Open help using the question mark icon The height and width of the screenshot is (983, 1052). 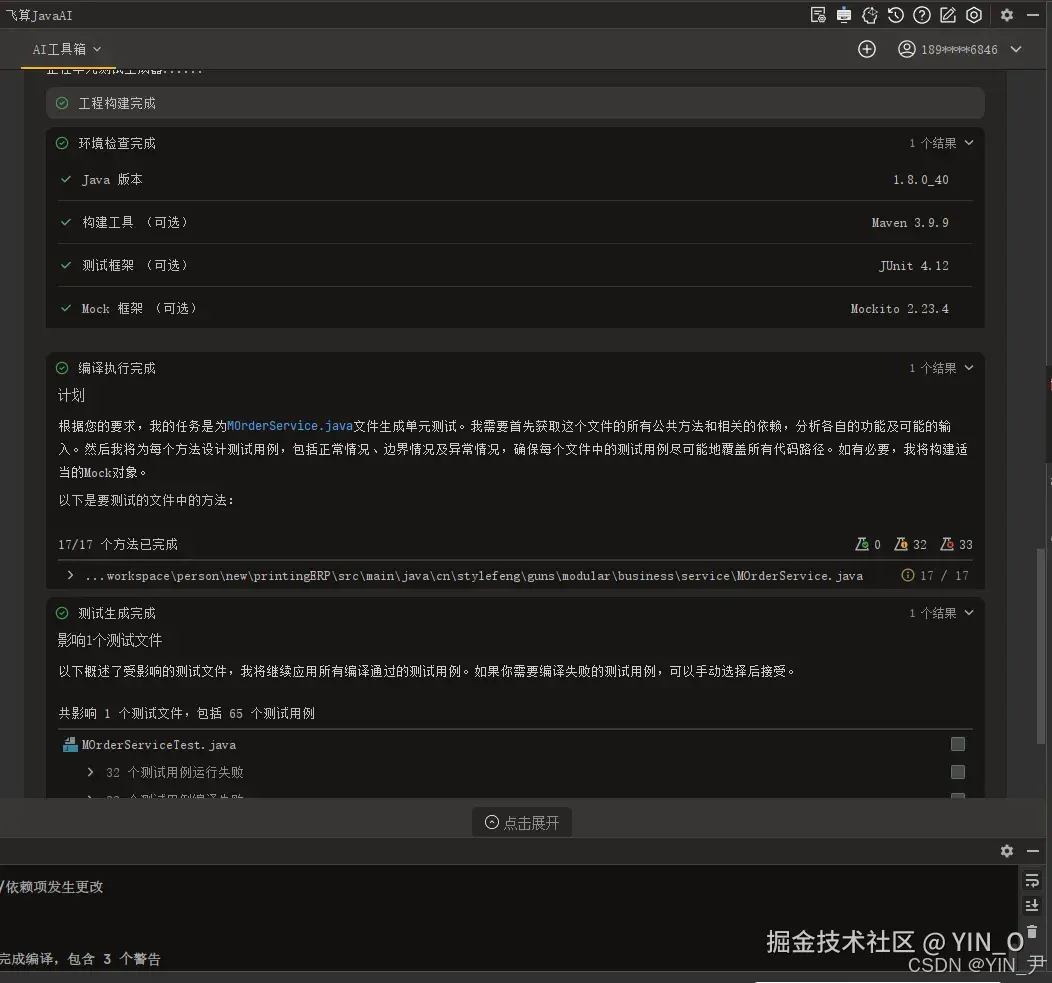[x=922, y=15]
